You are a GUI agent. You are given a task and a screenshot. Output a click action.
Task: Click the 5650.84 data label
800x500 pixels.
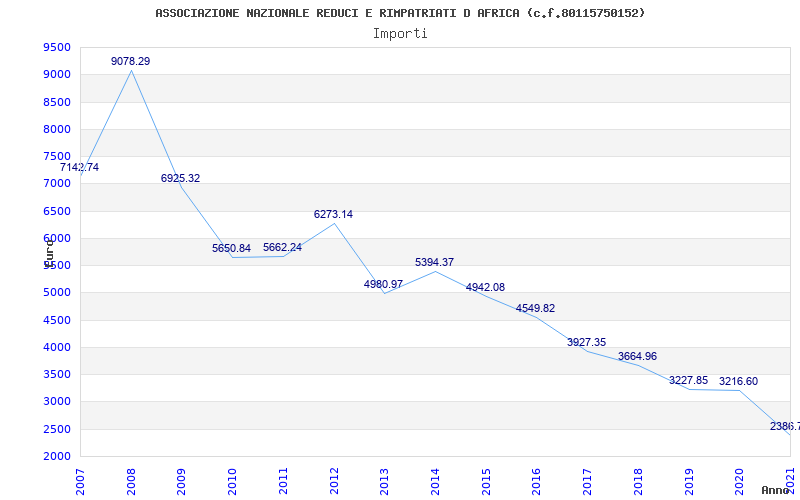[232, 248]
